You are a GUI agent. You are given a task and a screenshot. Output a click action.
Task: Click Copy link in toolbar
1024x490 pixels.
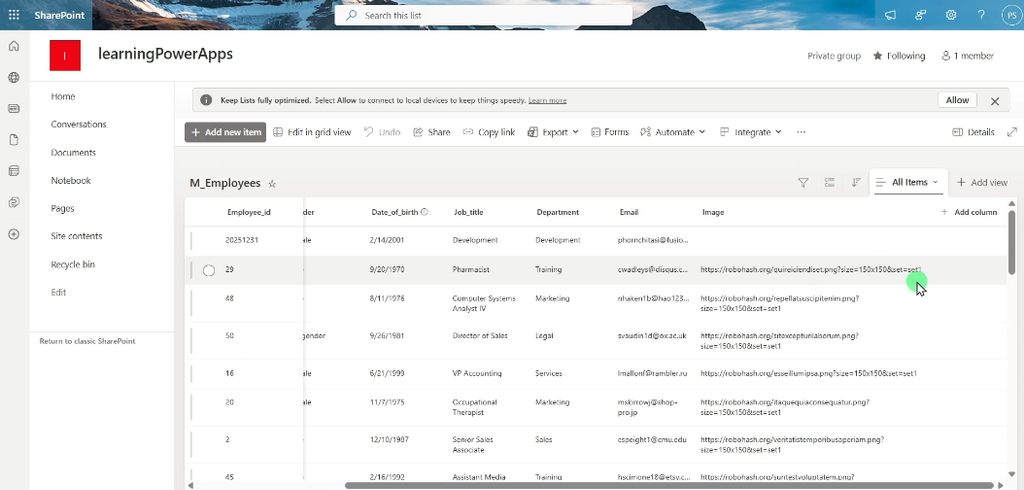pyautogui.click(x=489, y=132)
